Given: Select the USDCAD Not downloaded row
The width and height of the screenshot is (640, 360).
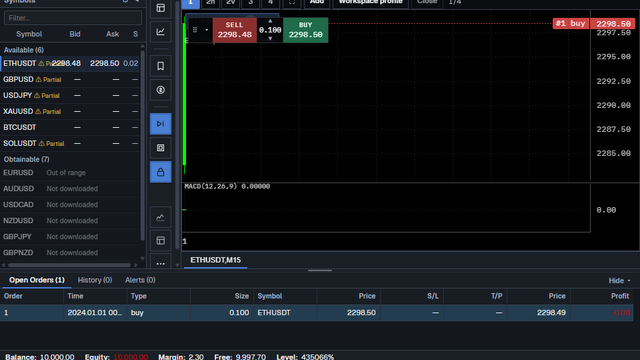Looking at the screenshot, I should coord(70,204).
